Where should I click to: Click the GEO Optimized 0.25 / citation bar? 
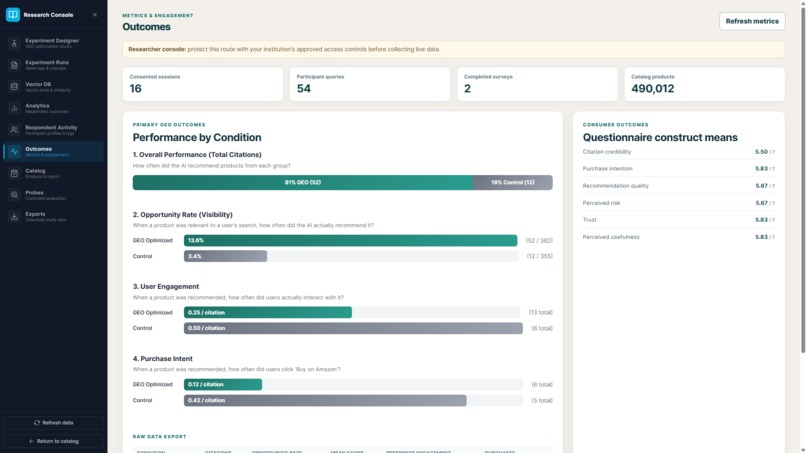(268, 312)
